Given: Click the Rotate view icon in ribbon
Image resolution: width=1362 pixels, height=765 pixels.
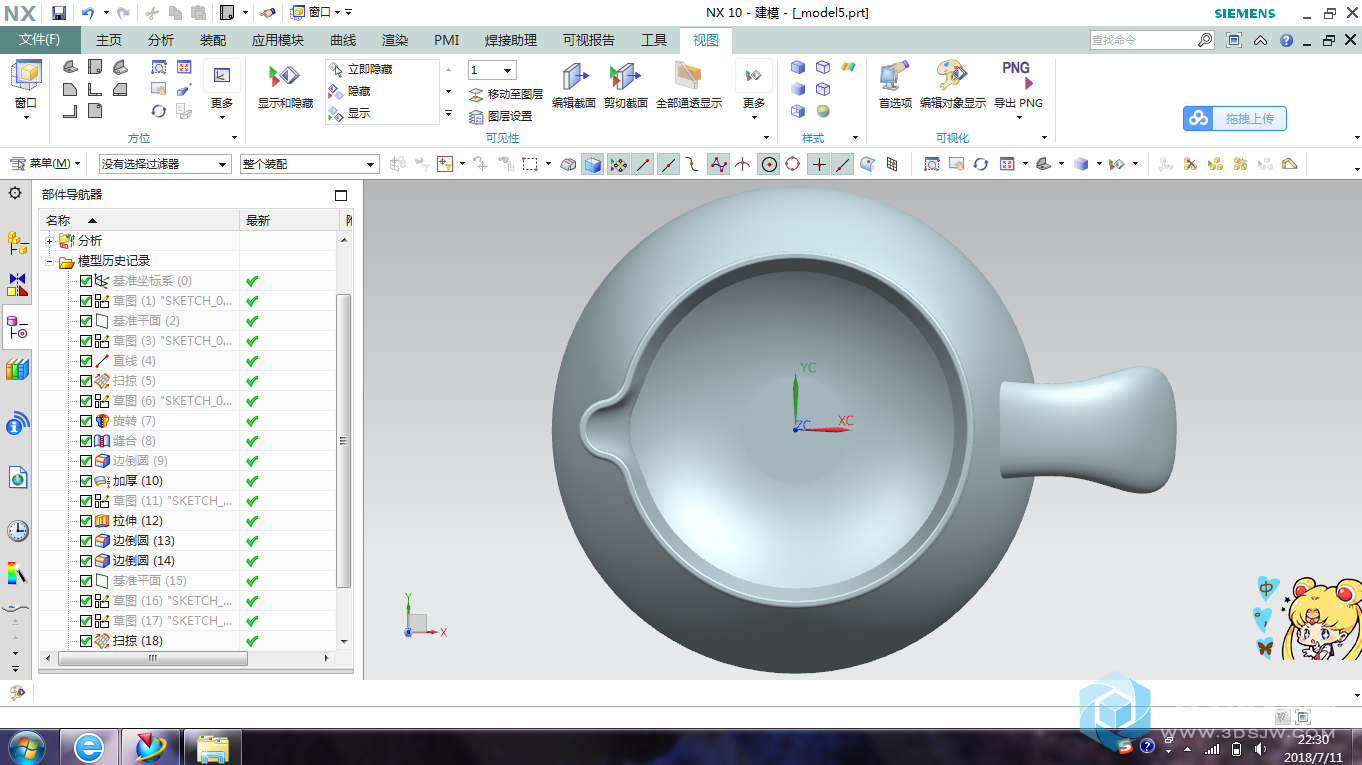Looking at the screenshot, I should pos(158,111).
